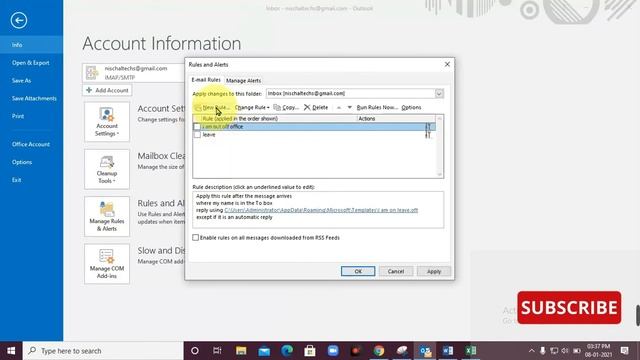Switch to Excel taskbar icon
The image size is (640, 360).
tap(471, 351)
